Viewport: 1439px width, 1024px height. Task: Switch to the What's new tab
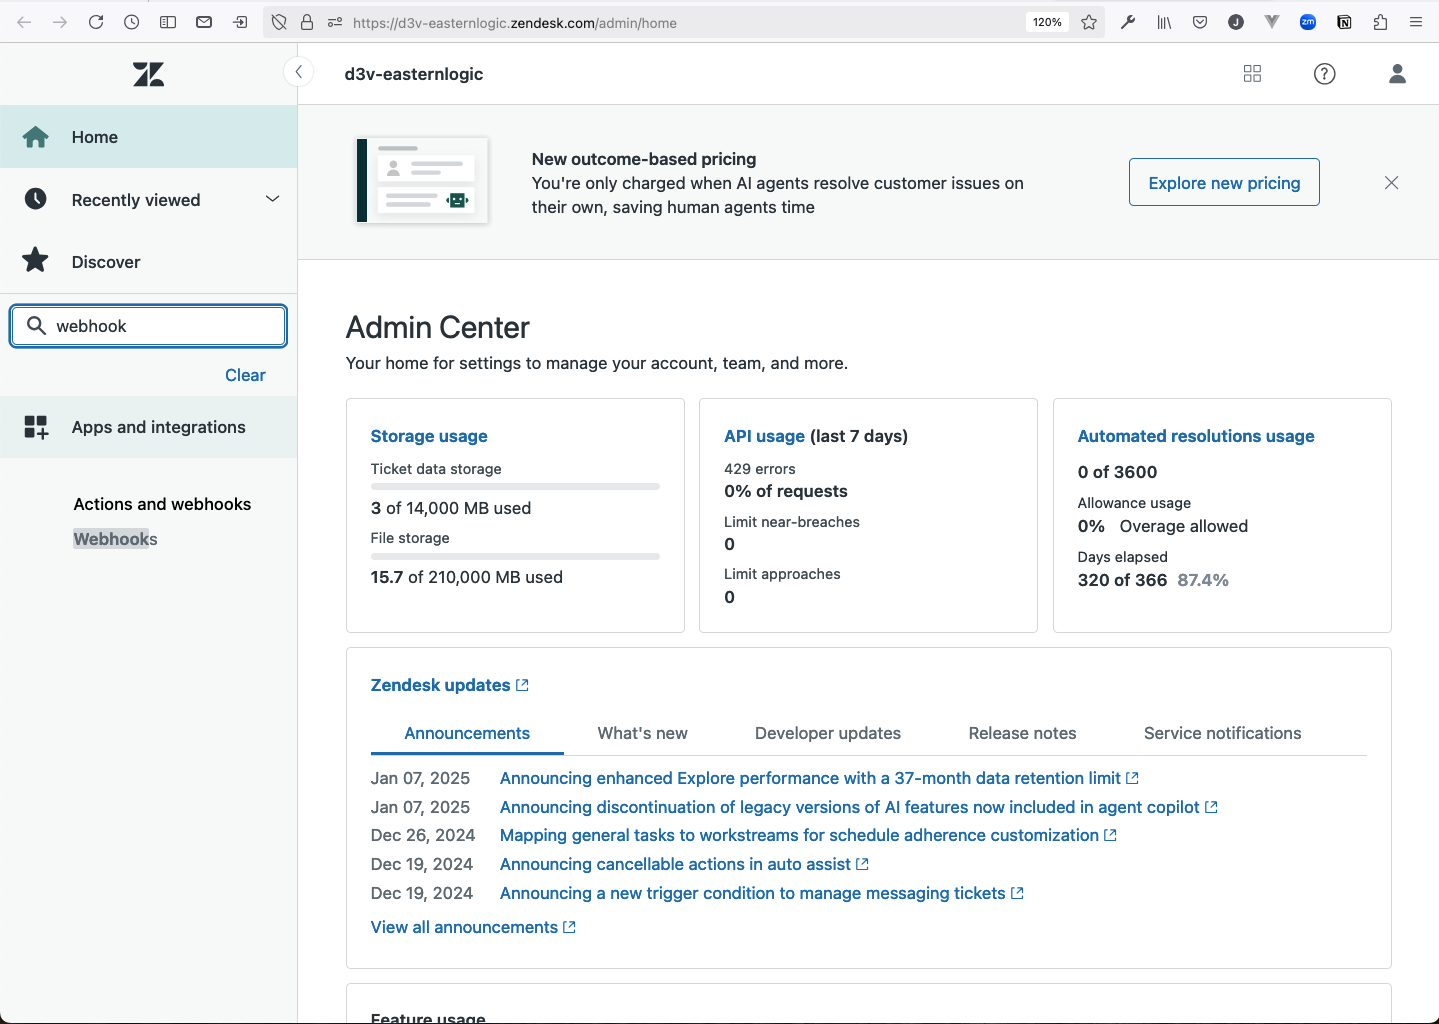click(x=641, y=733)
